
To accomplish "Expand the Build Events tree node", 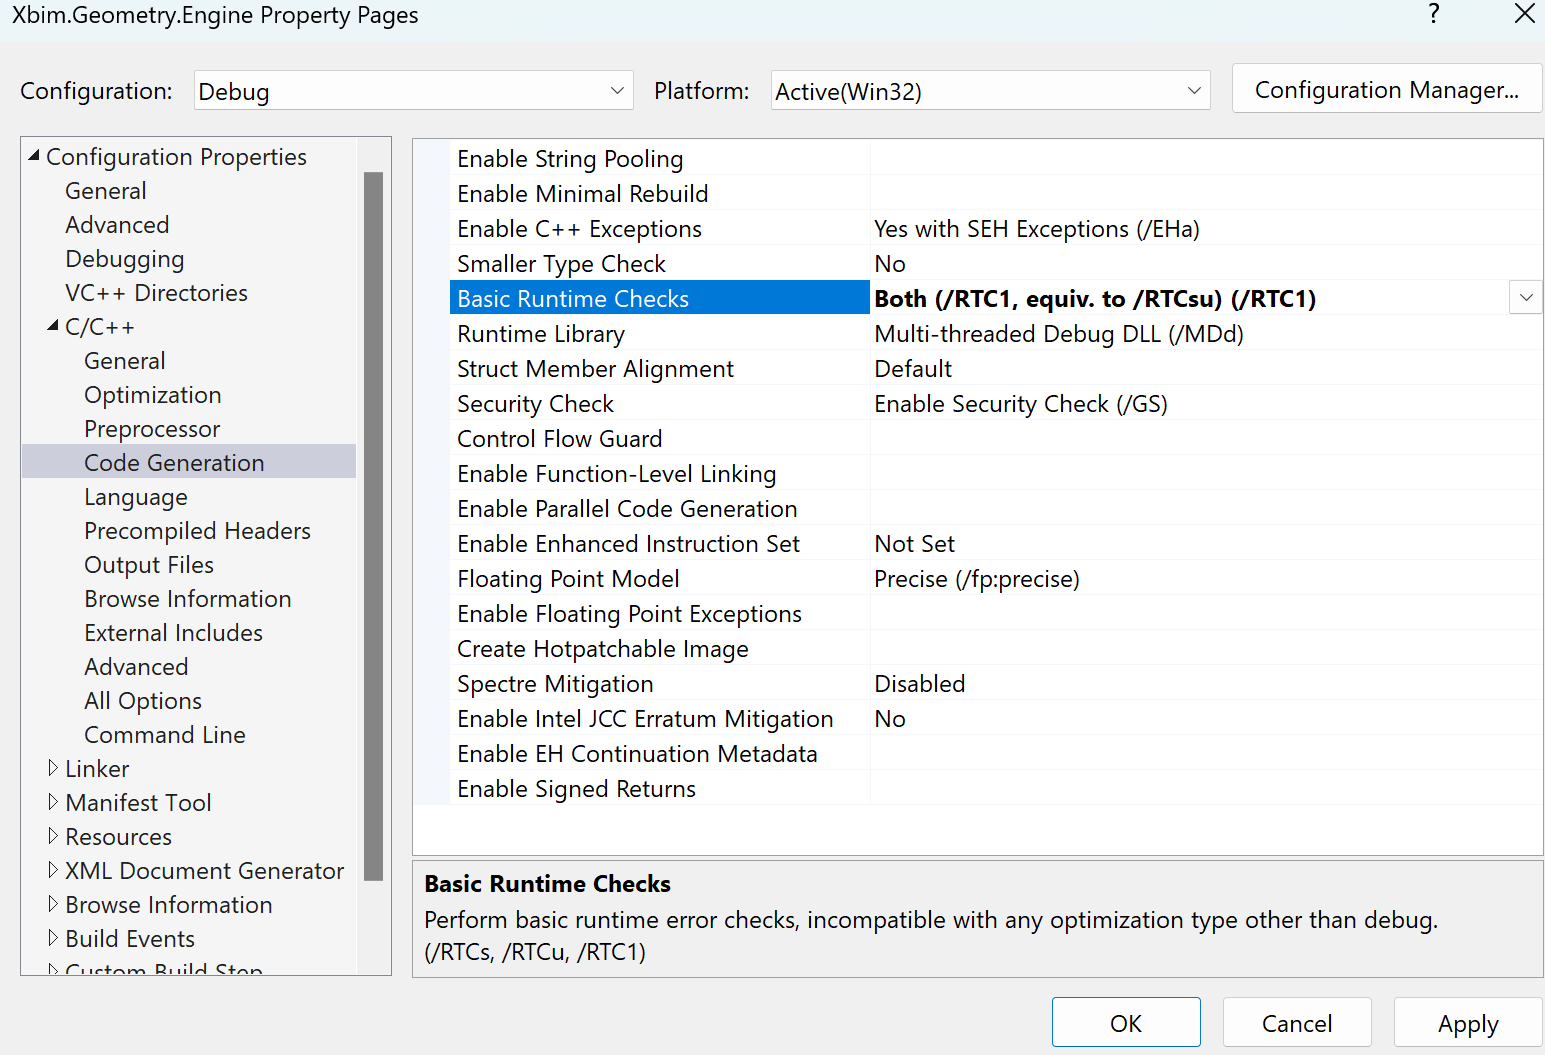I will point(53,938).
